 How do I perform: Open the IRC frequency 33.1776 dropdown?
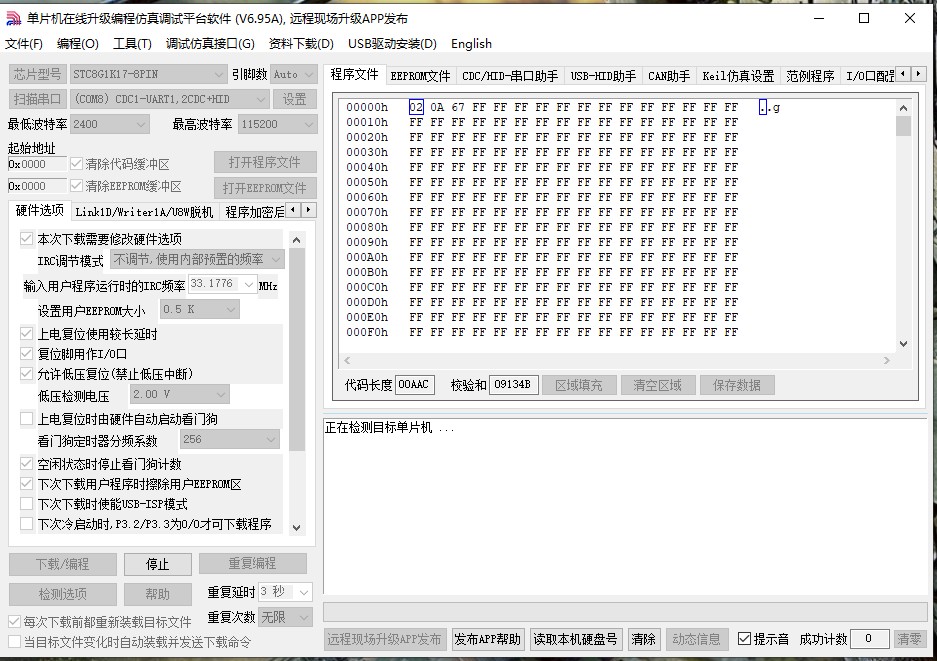coord(222,284)
